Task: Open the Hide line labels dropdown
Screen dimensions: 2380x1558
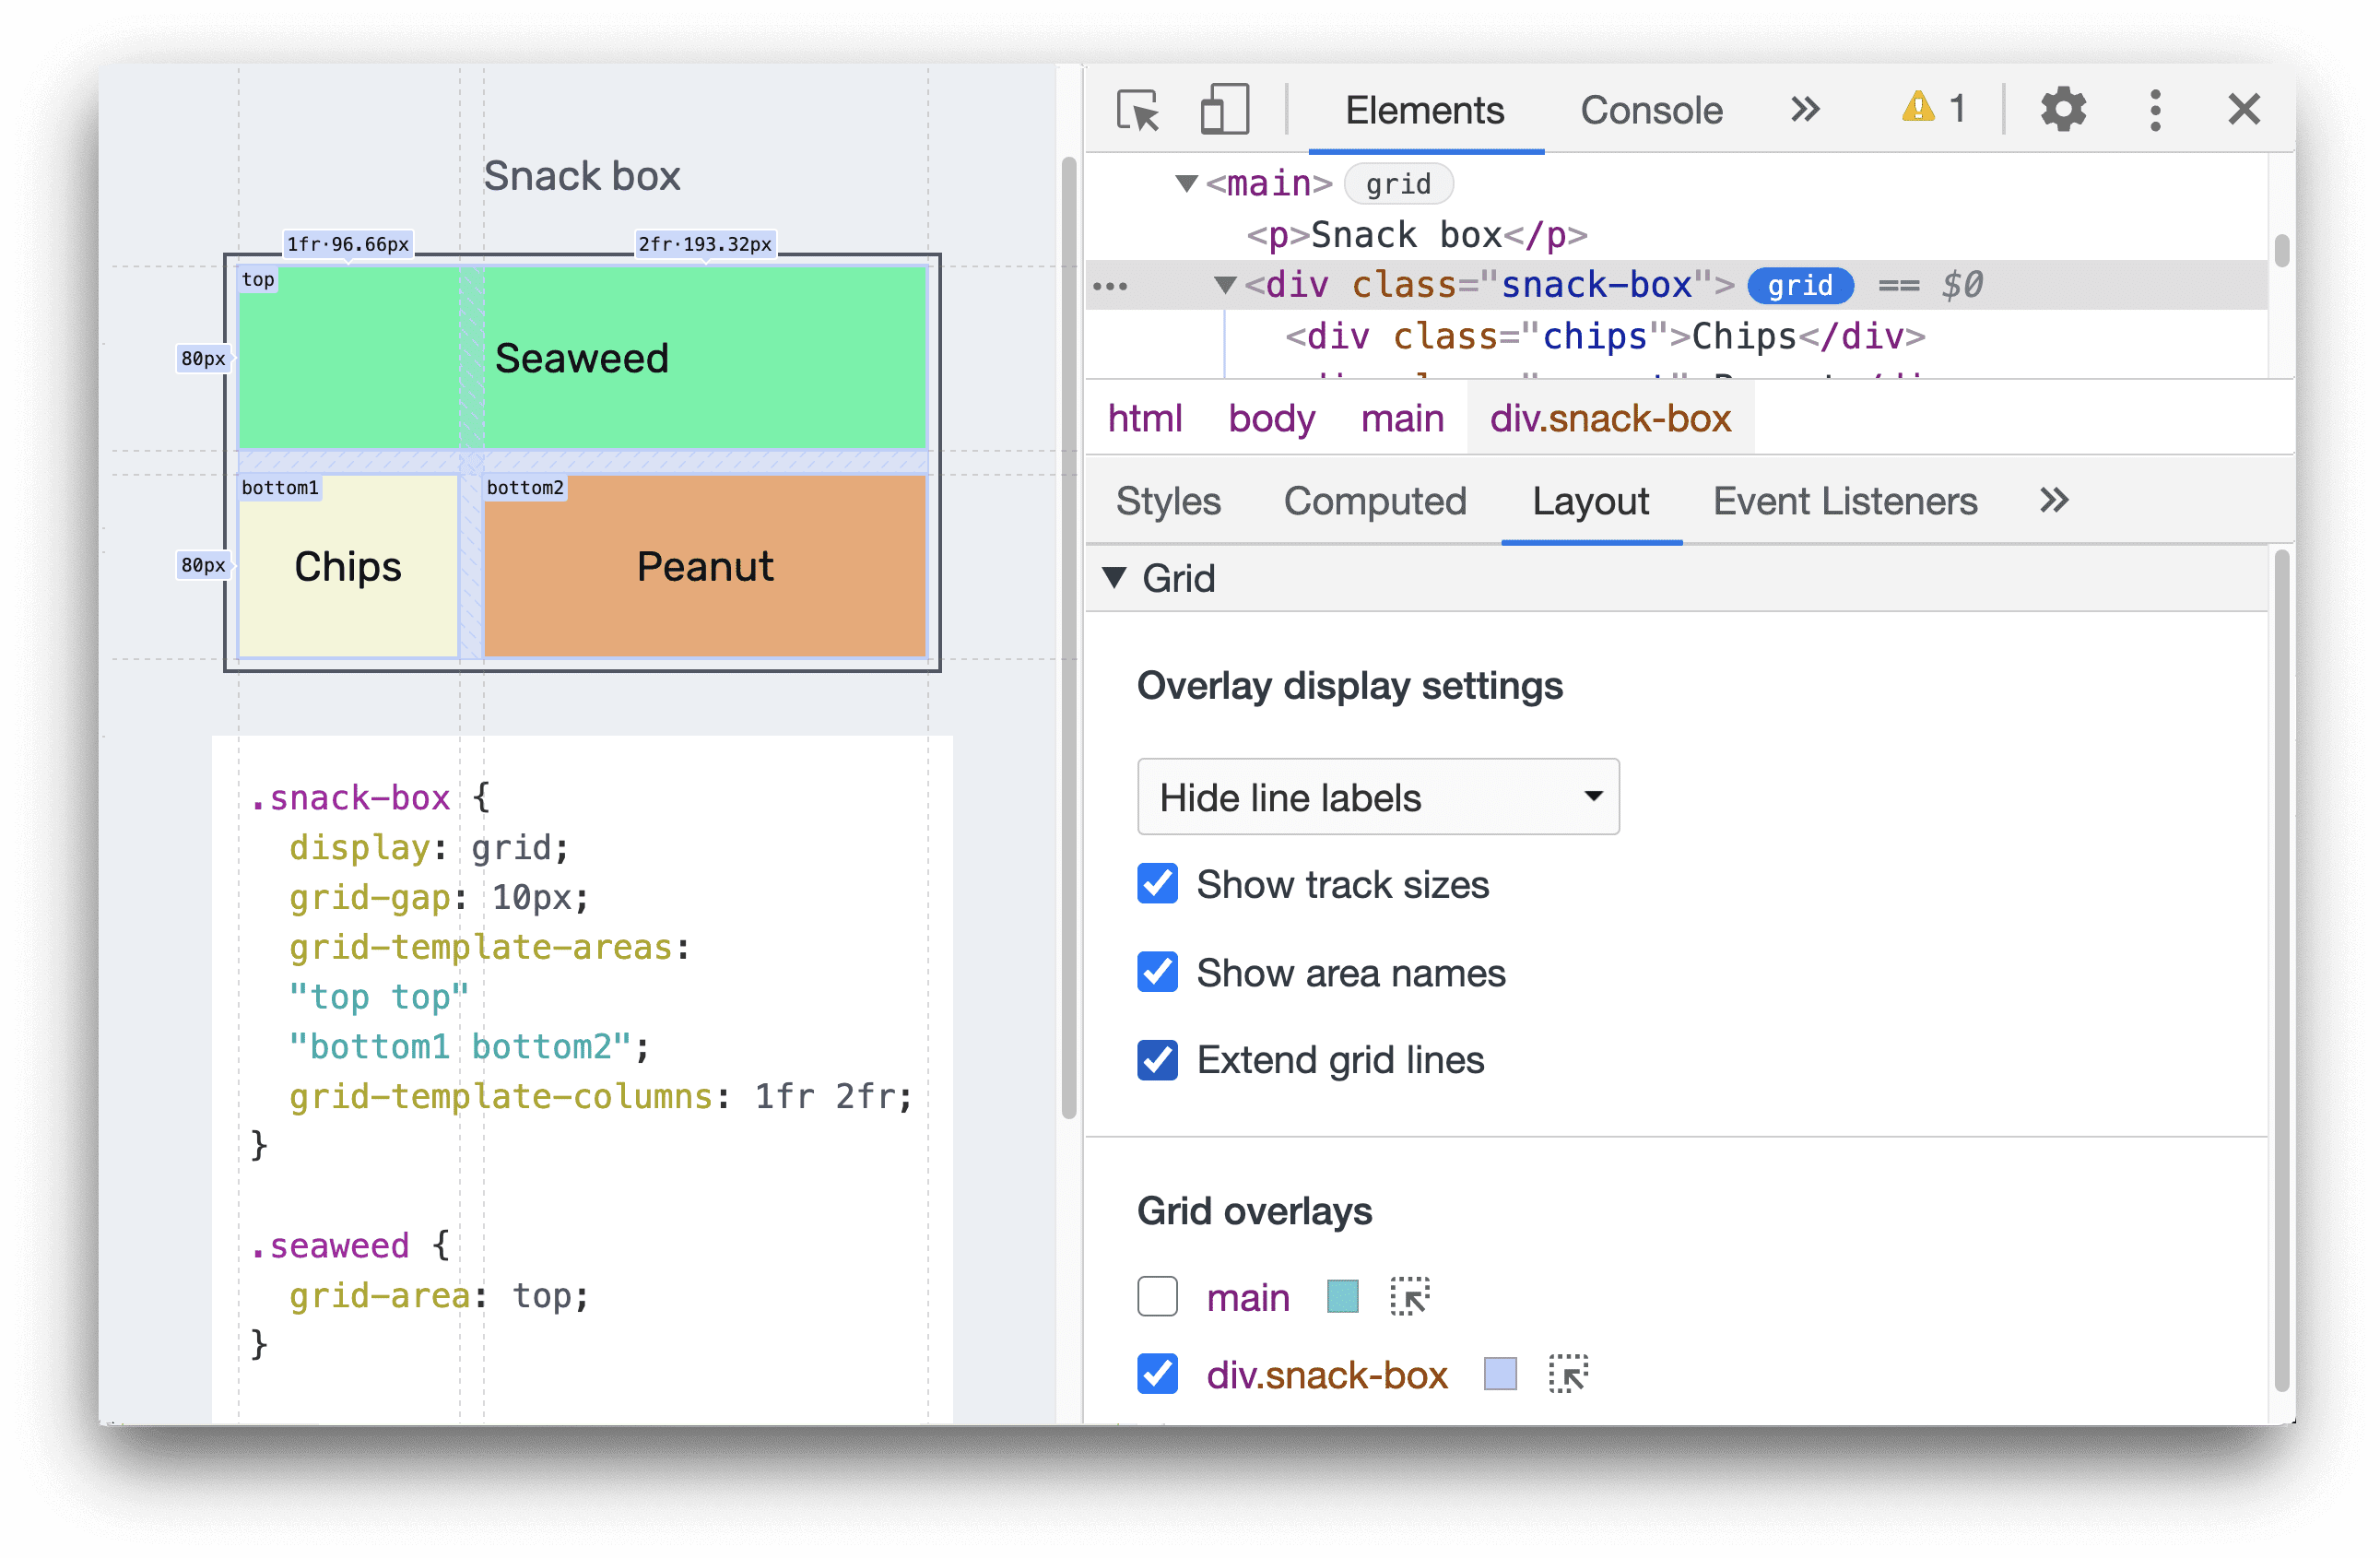Action: (1375, 798)
